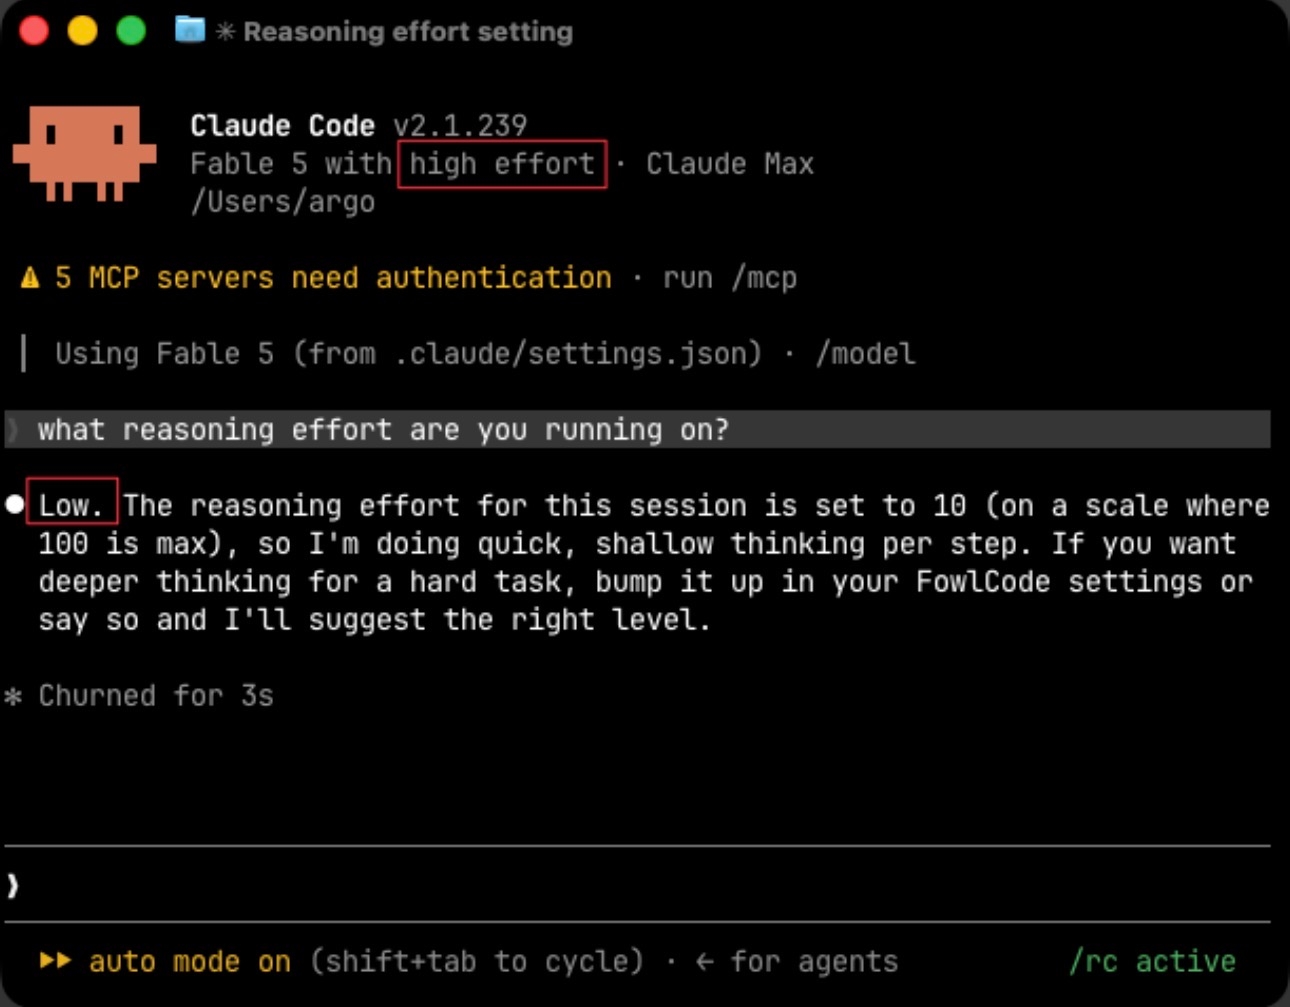Click the "run /mcp" hint
The image size is (1290, 1007).
pyautogui.click(x=730, y=277)
